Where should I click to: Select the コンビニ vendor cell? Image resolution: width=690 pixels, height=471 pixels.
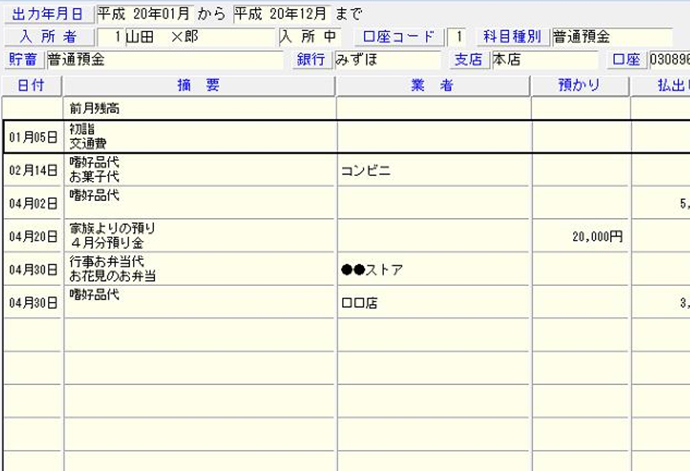tap(432, 170)
